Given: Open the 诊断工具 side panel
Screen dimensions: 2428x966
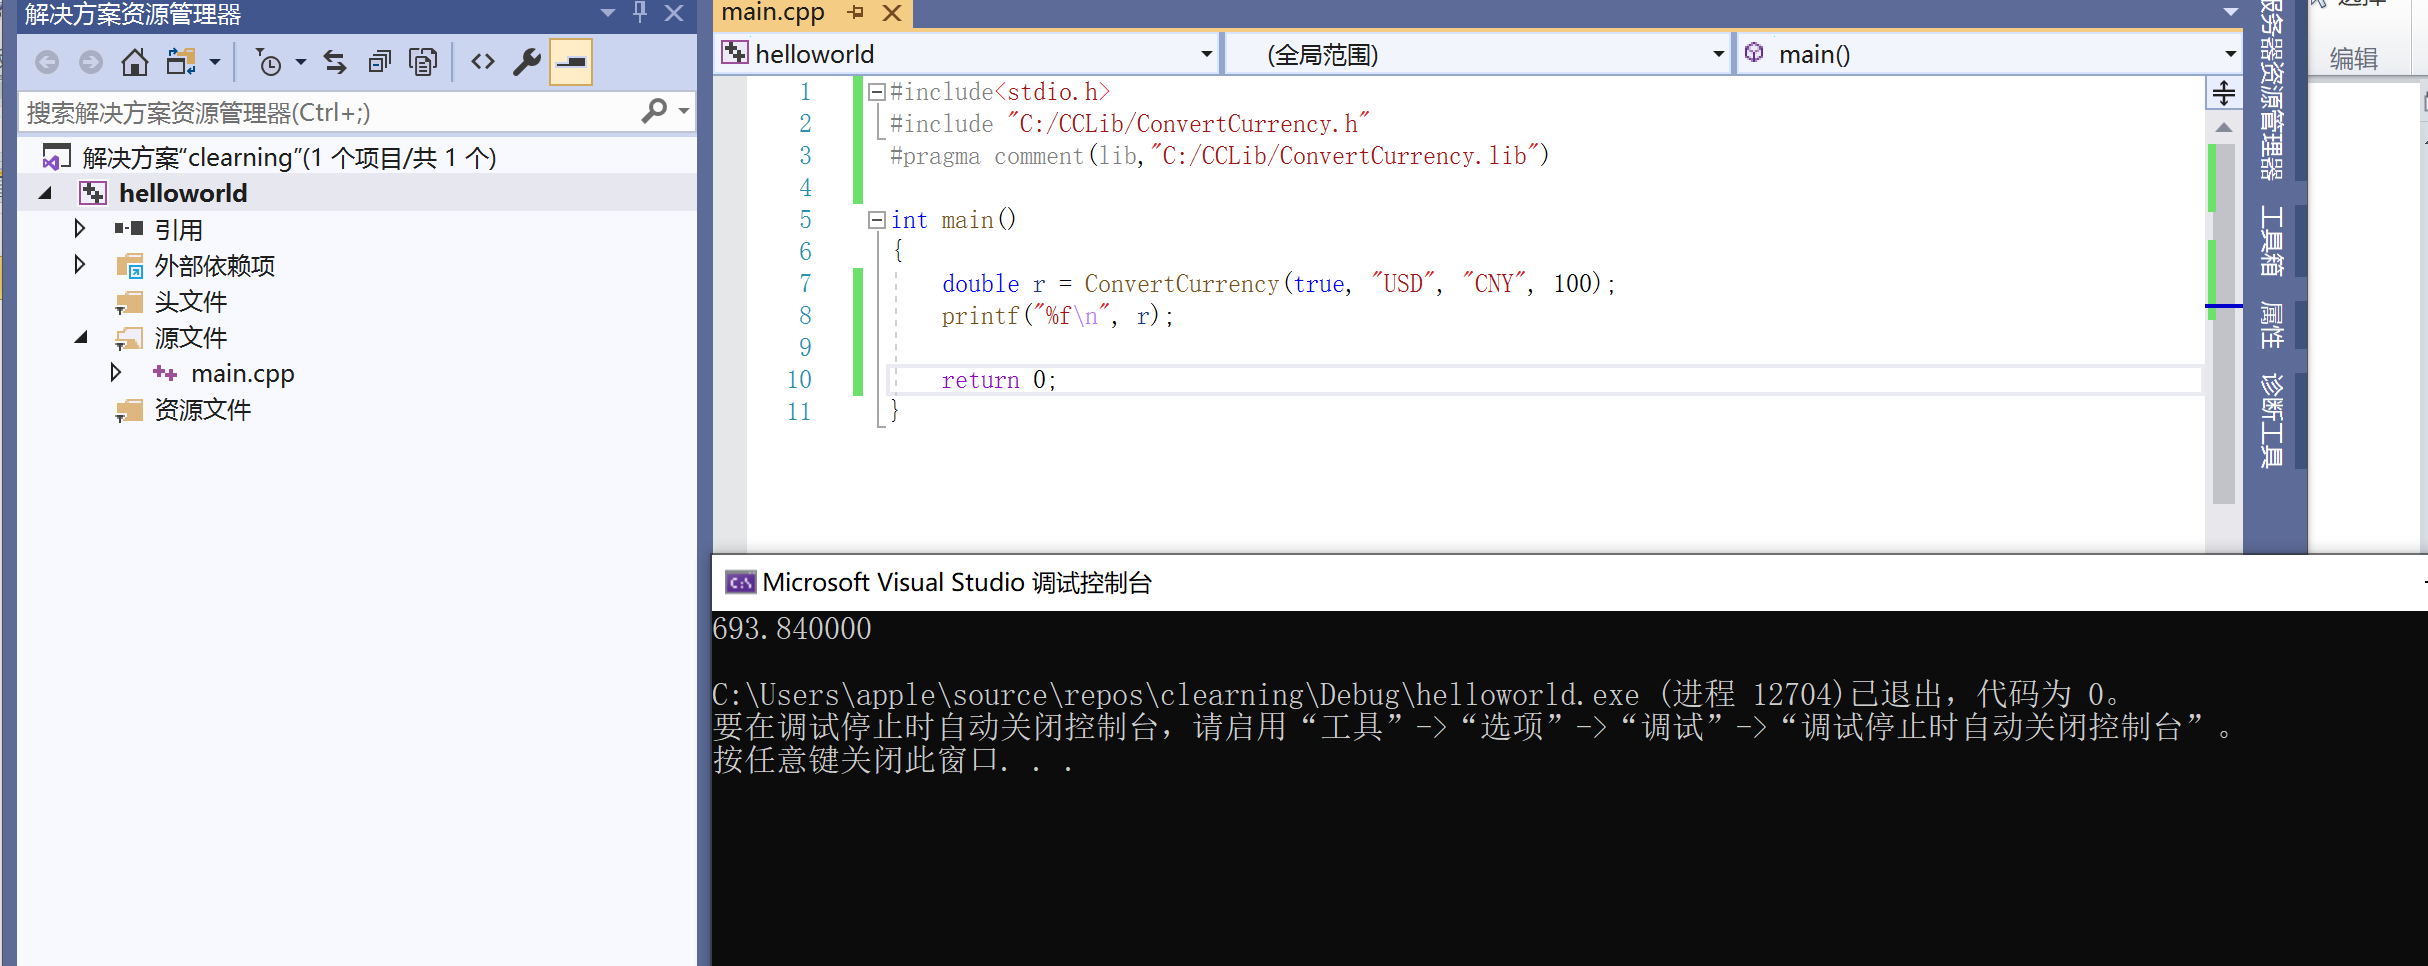Looking at the screenshot, I should click(2270, 420).
